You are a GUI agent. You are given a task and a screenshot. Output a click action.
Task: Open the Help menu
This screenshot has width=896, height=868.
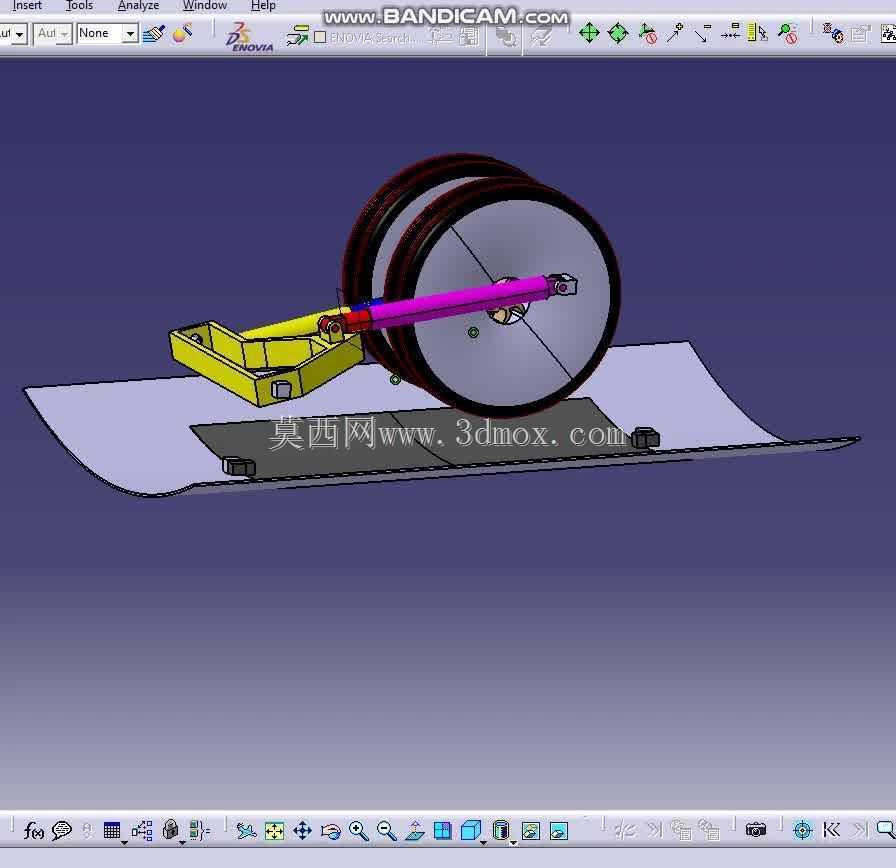click(x=263, y=6)
